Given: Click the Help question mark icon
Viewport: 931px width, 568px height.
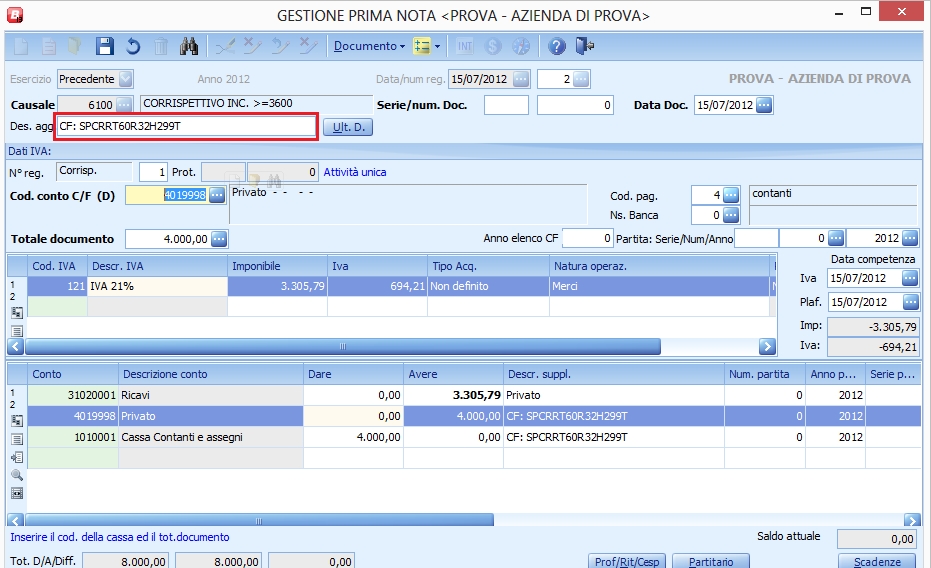Looking at the screenshot, I should pyautogui.click(x=557, y=46).
